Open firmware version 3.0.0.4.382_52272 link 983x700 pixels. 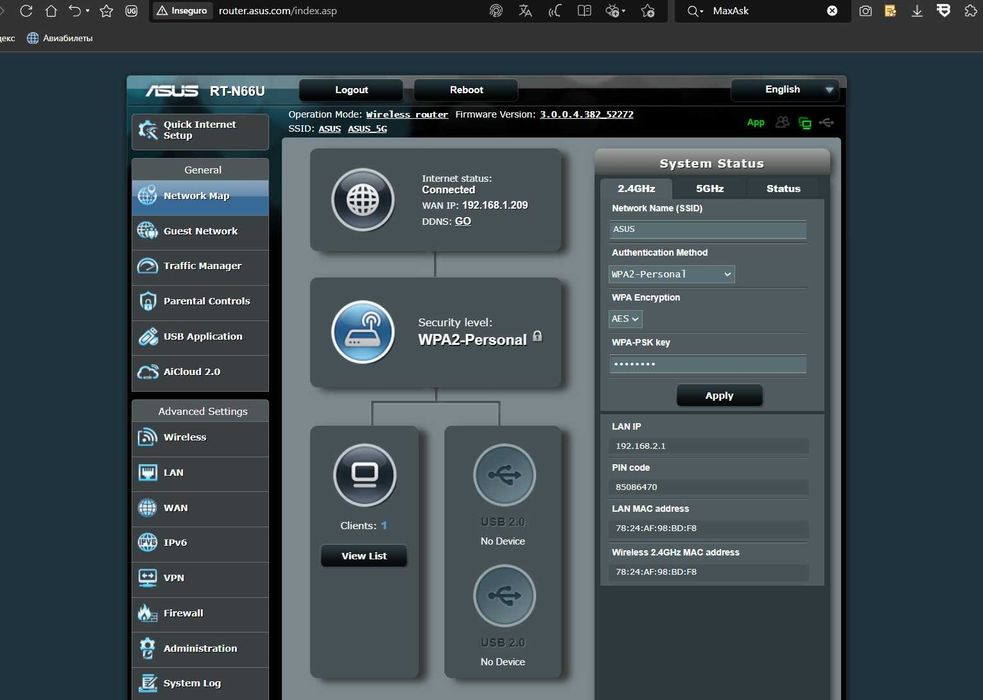[587, 115]
